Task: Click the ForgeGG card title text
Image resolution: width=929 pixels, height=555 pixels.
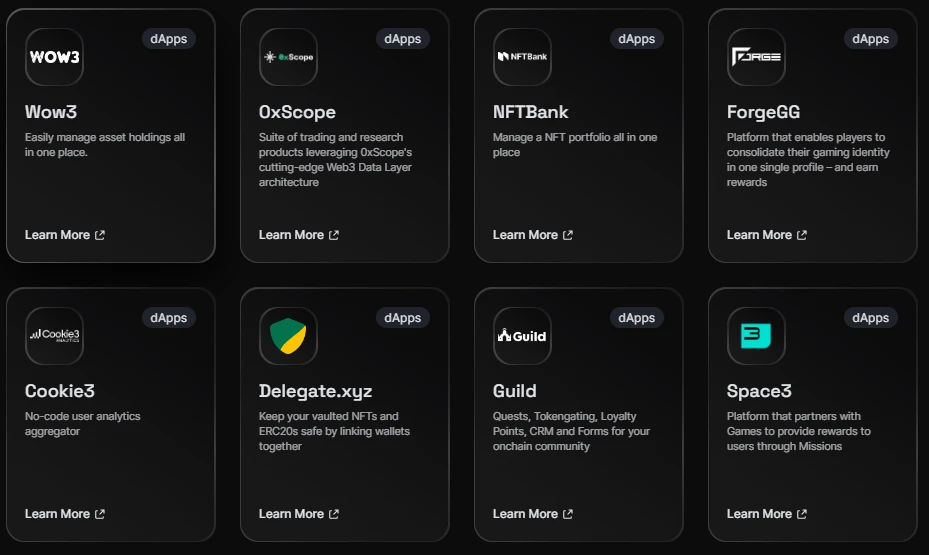Action: pos(763,112)
